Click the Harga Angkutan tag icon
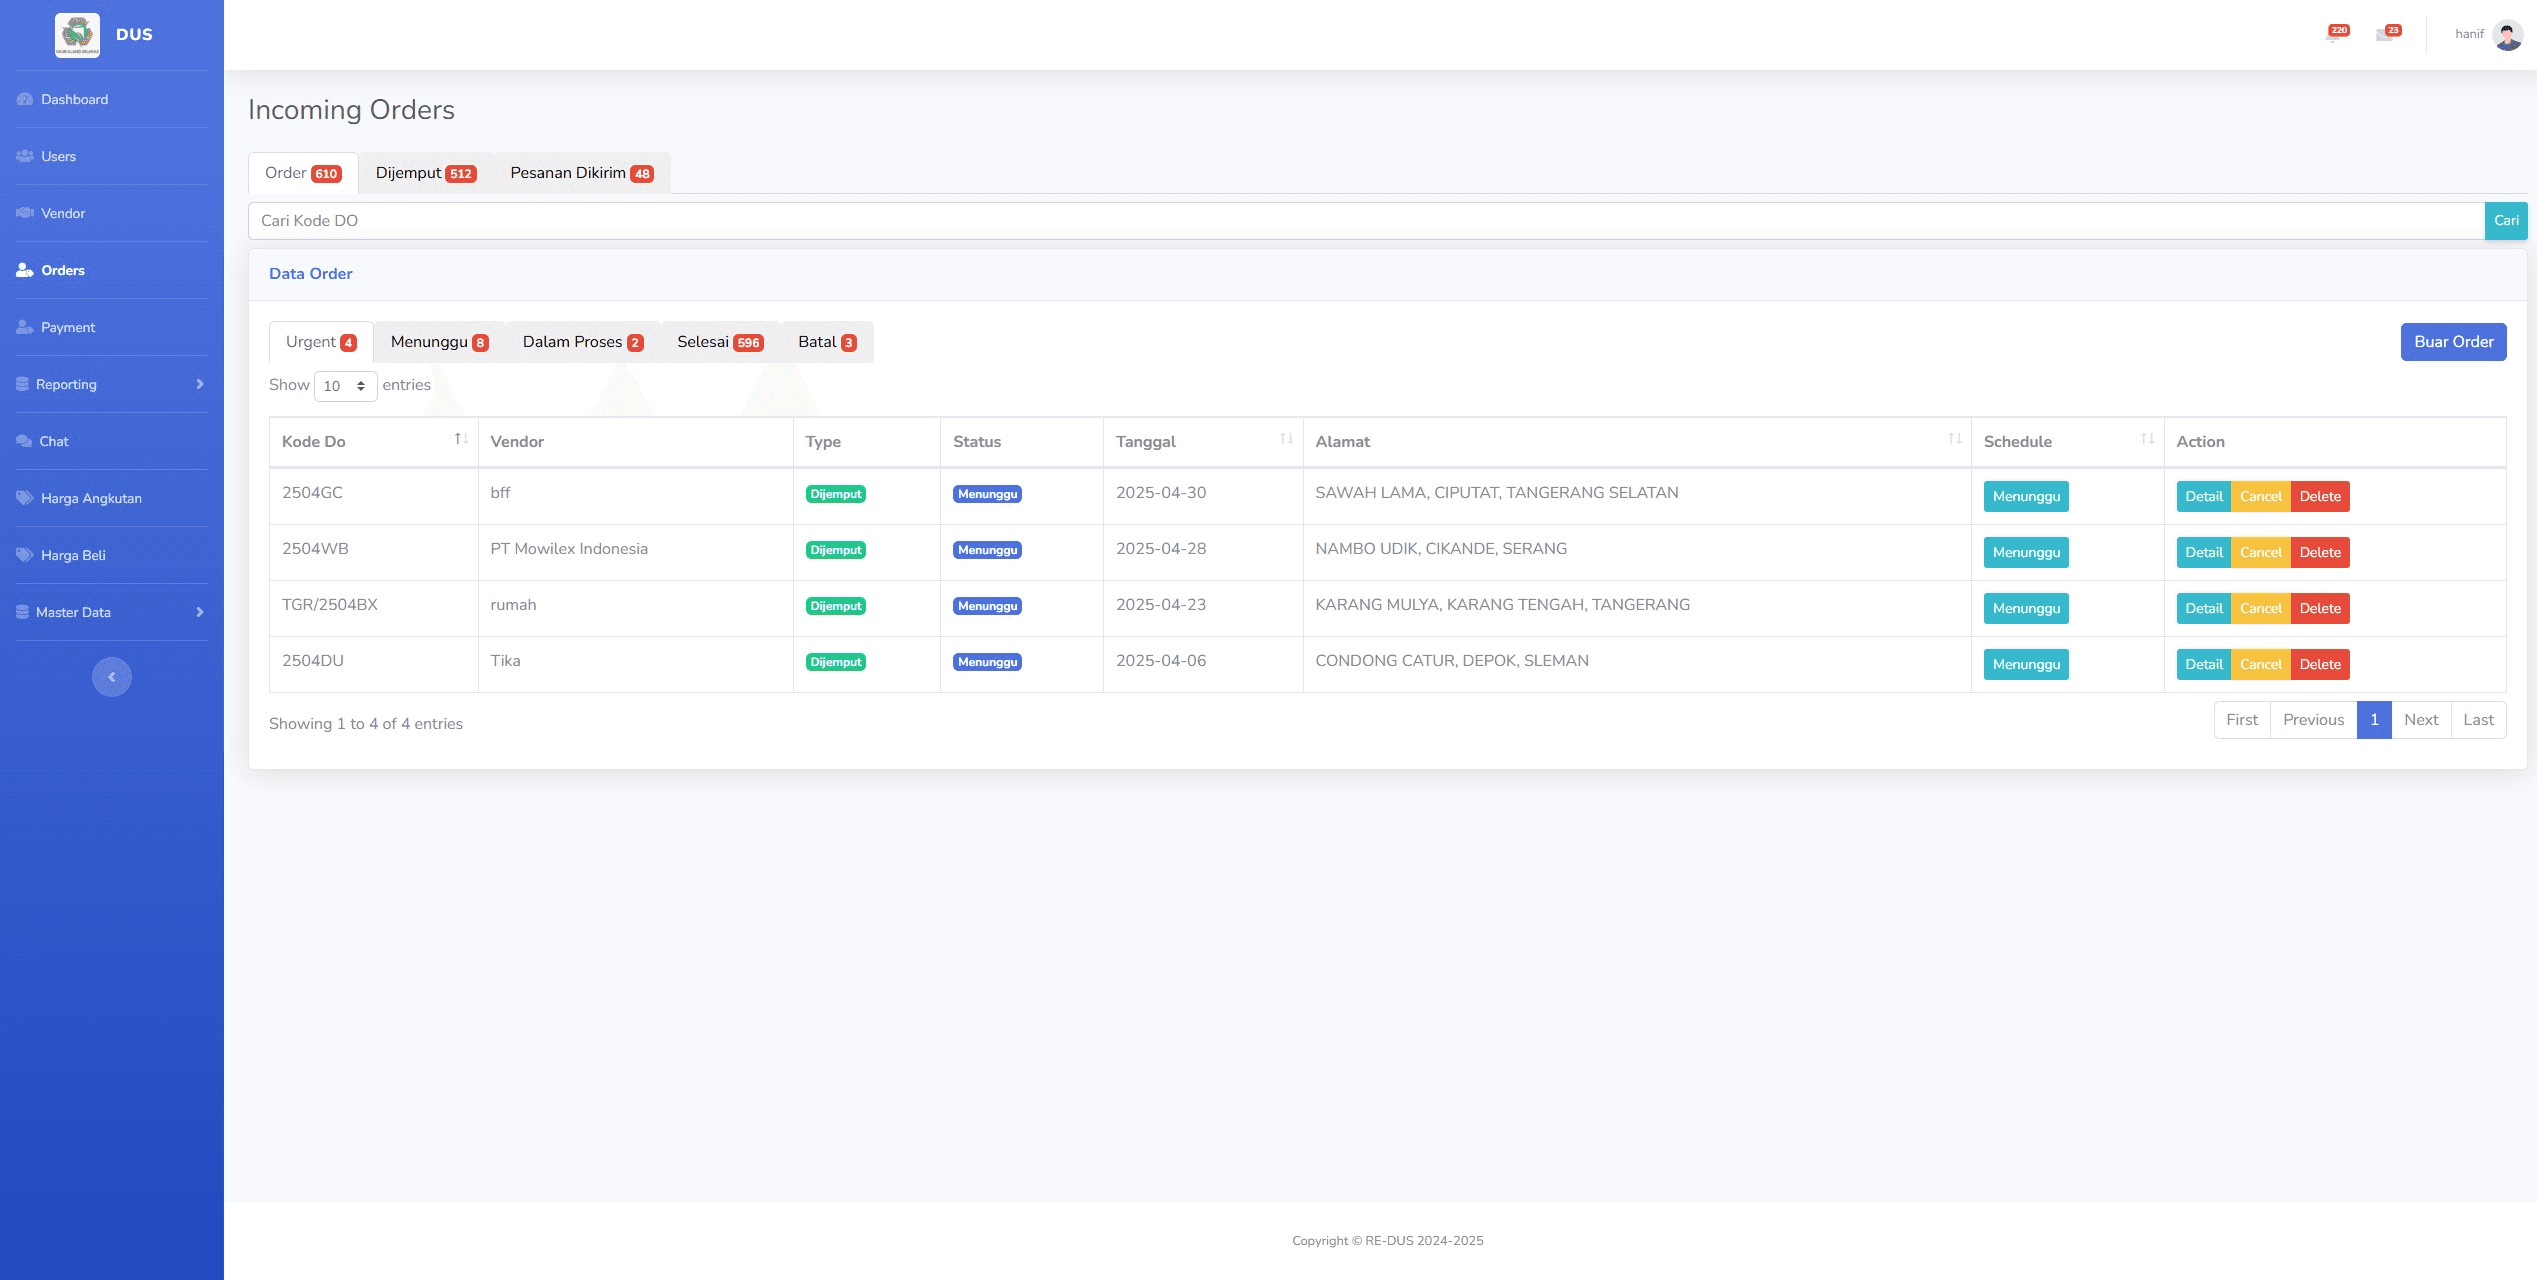 pos(25,498)
